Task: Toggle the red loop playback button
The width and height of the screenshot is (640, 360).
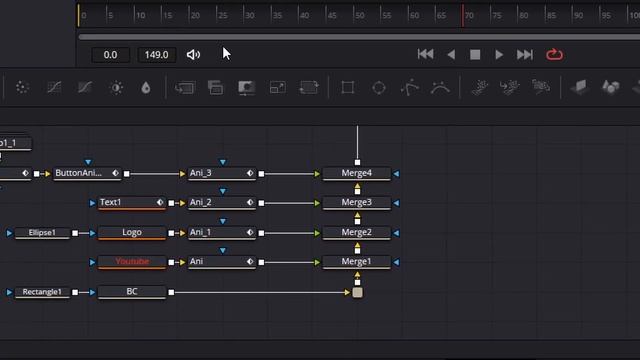Action: (x=554, y=54)
